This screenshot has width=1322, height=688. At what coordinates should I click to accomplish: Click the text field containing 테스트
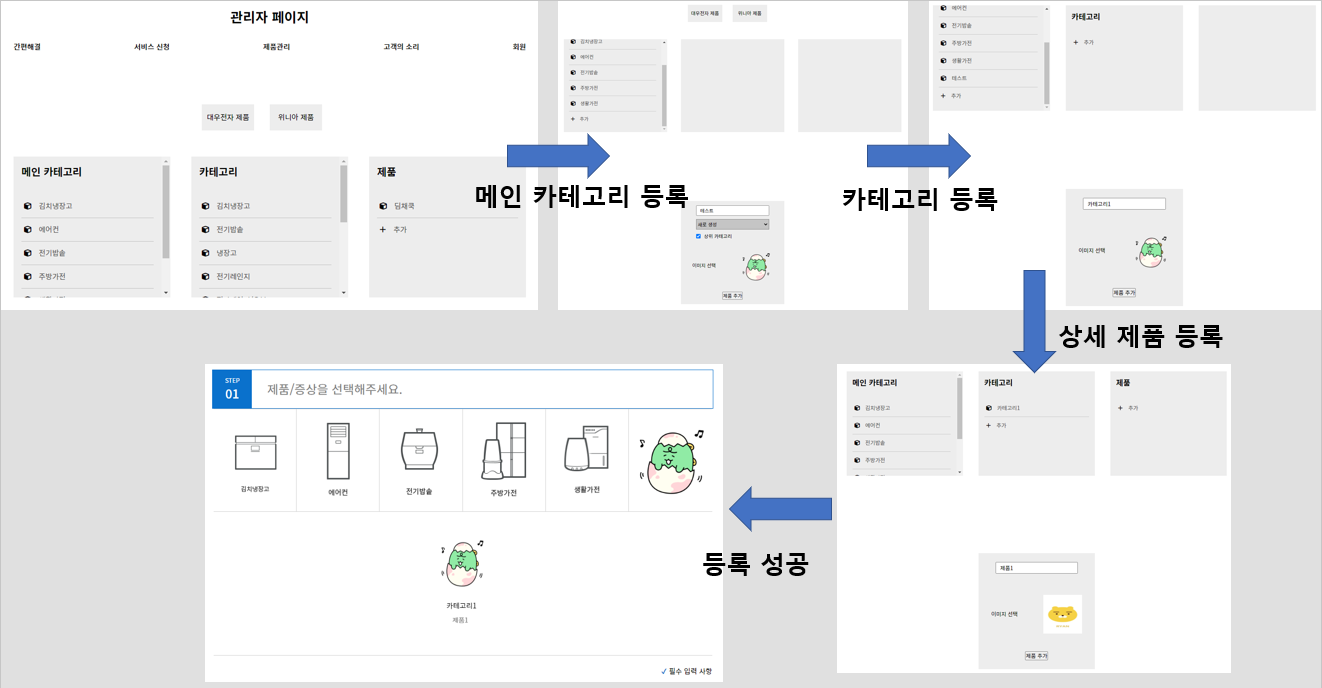click(733, 211)
